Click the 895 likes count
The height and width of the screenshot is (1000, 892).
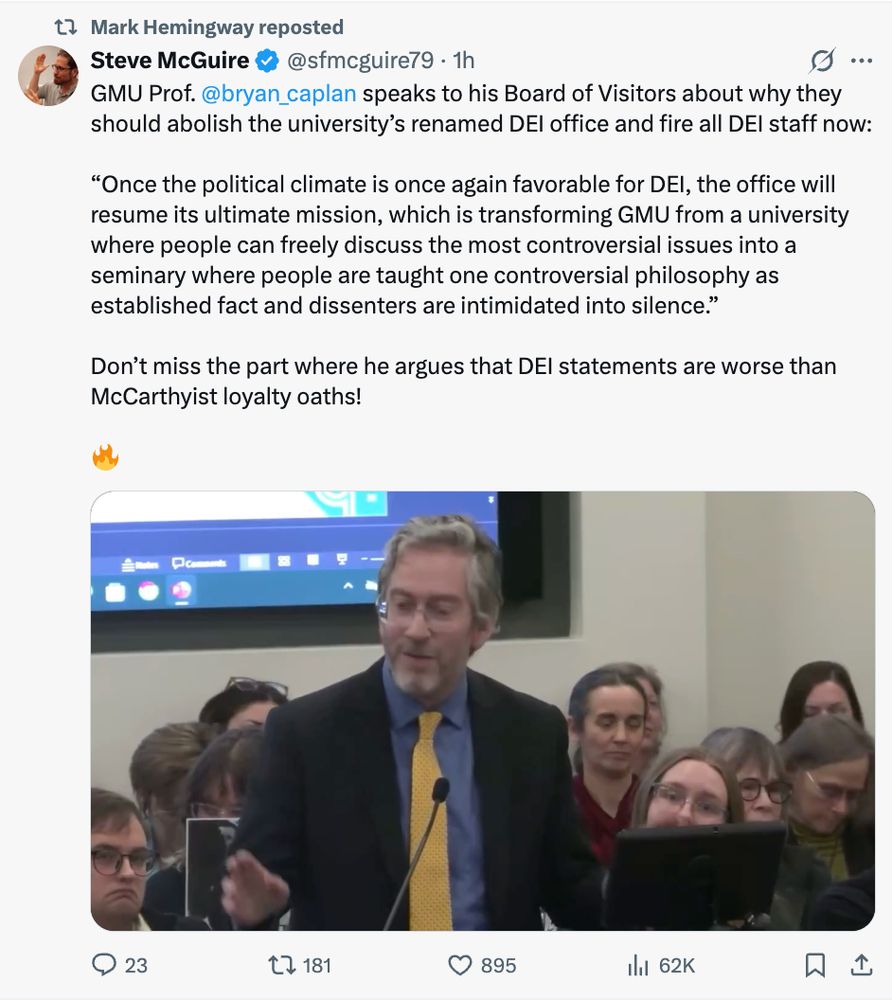tap(498, 965)
